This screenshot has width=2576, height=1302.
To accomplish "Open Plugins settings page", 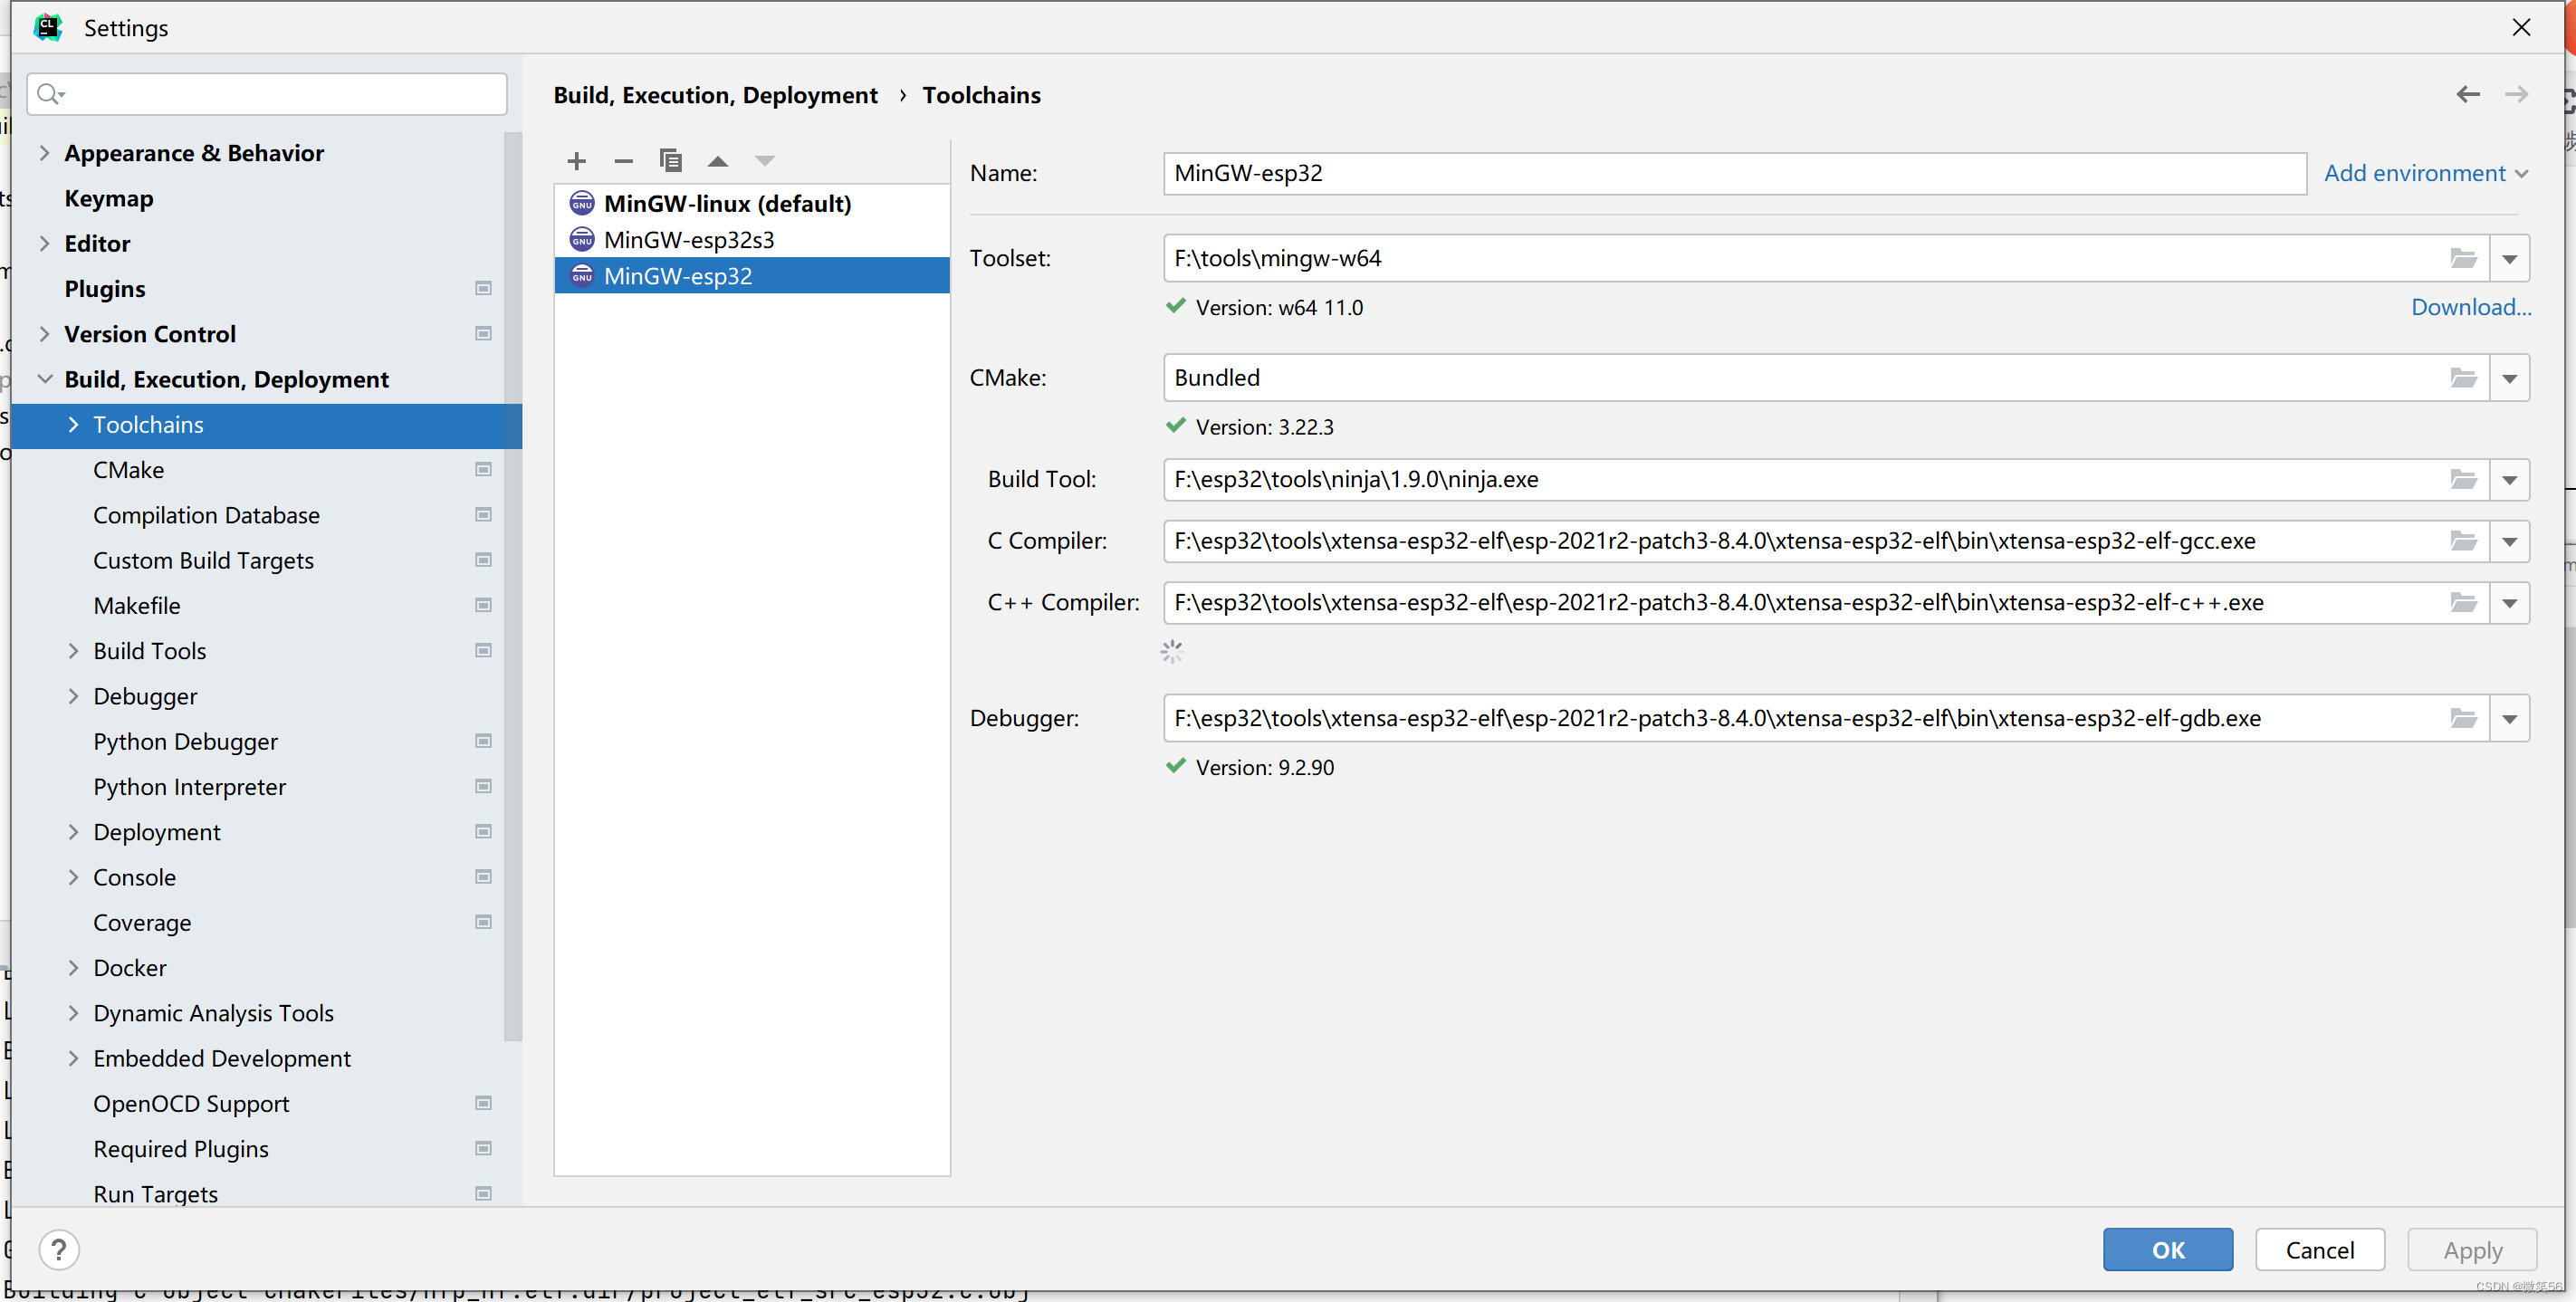I will [105, 289].
